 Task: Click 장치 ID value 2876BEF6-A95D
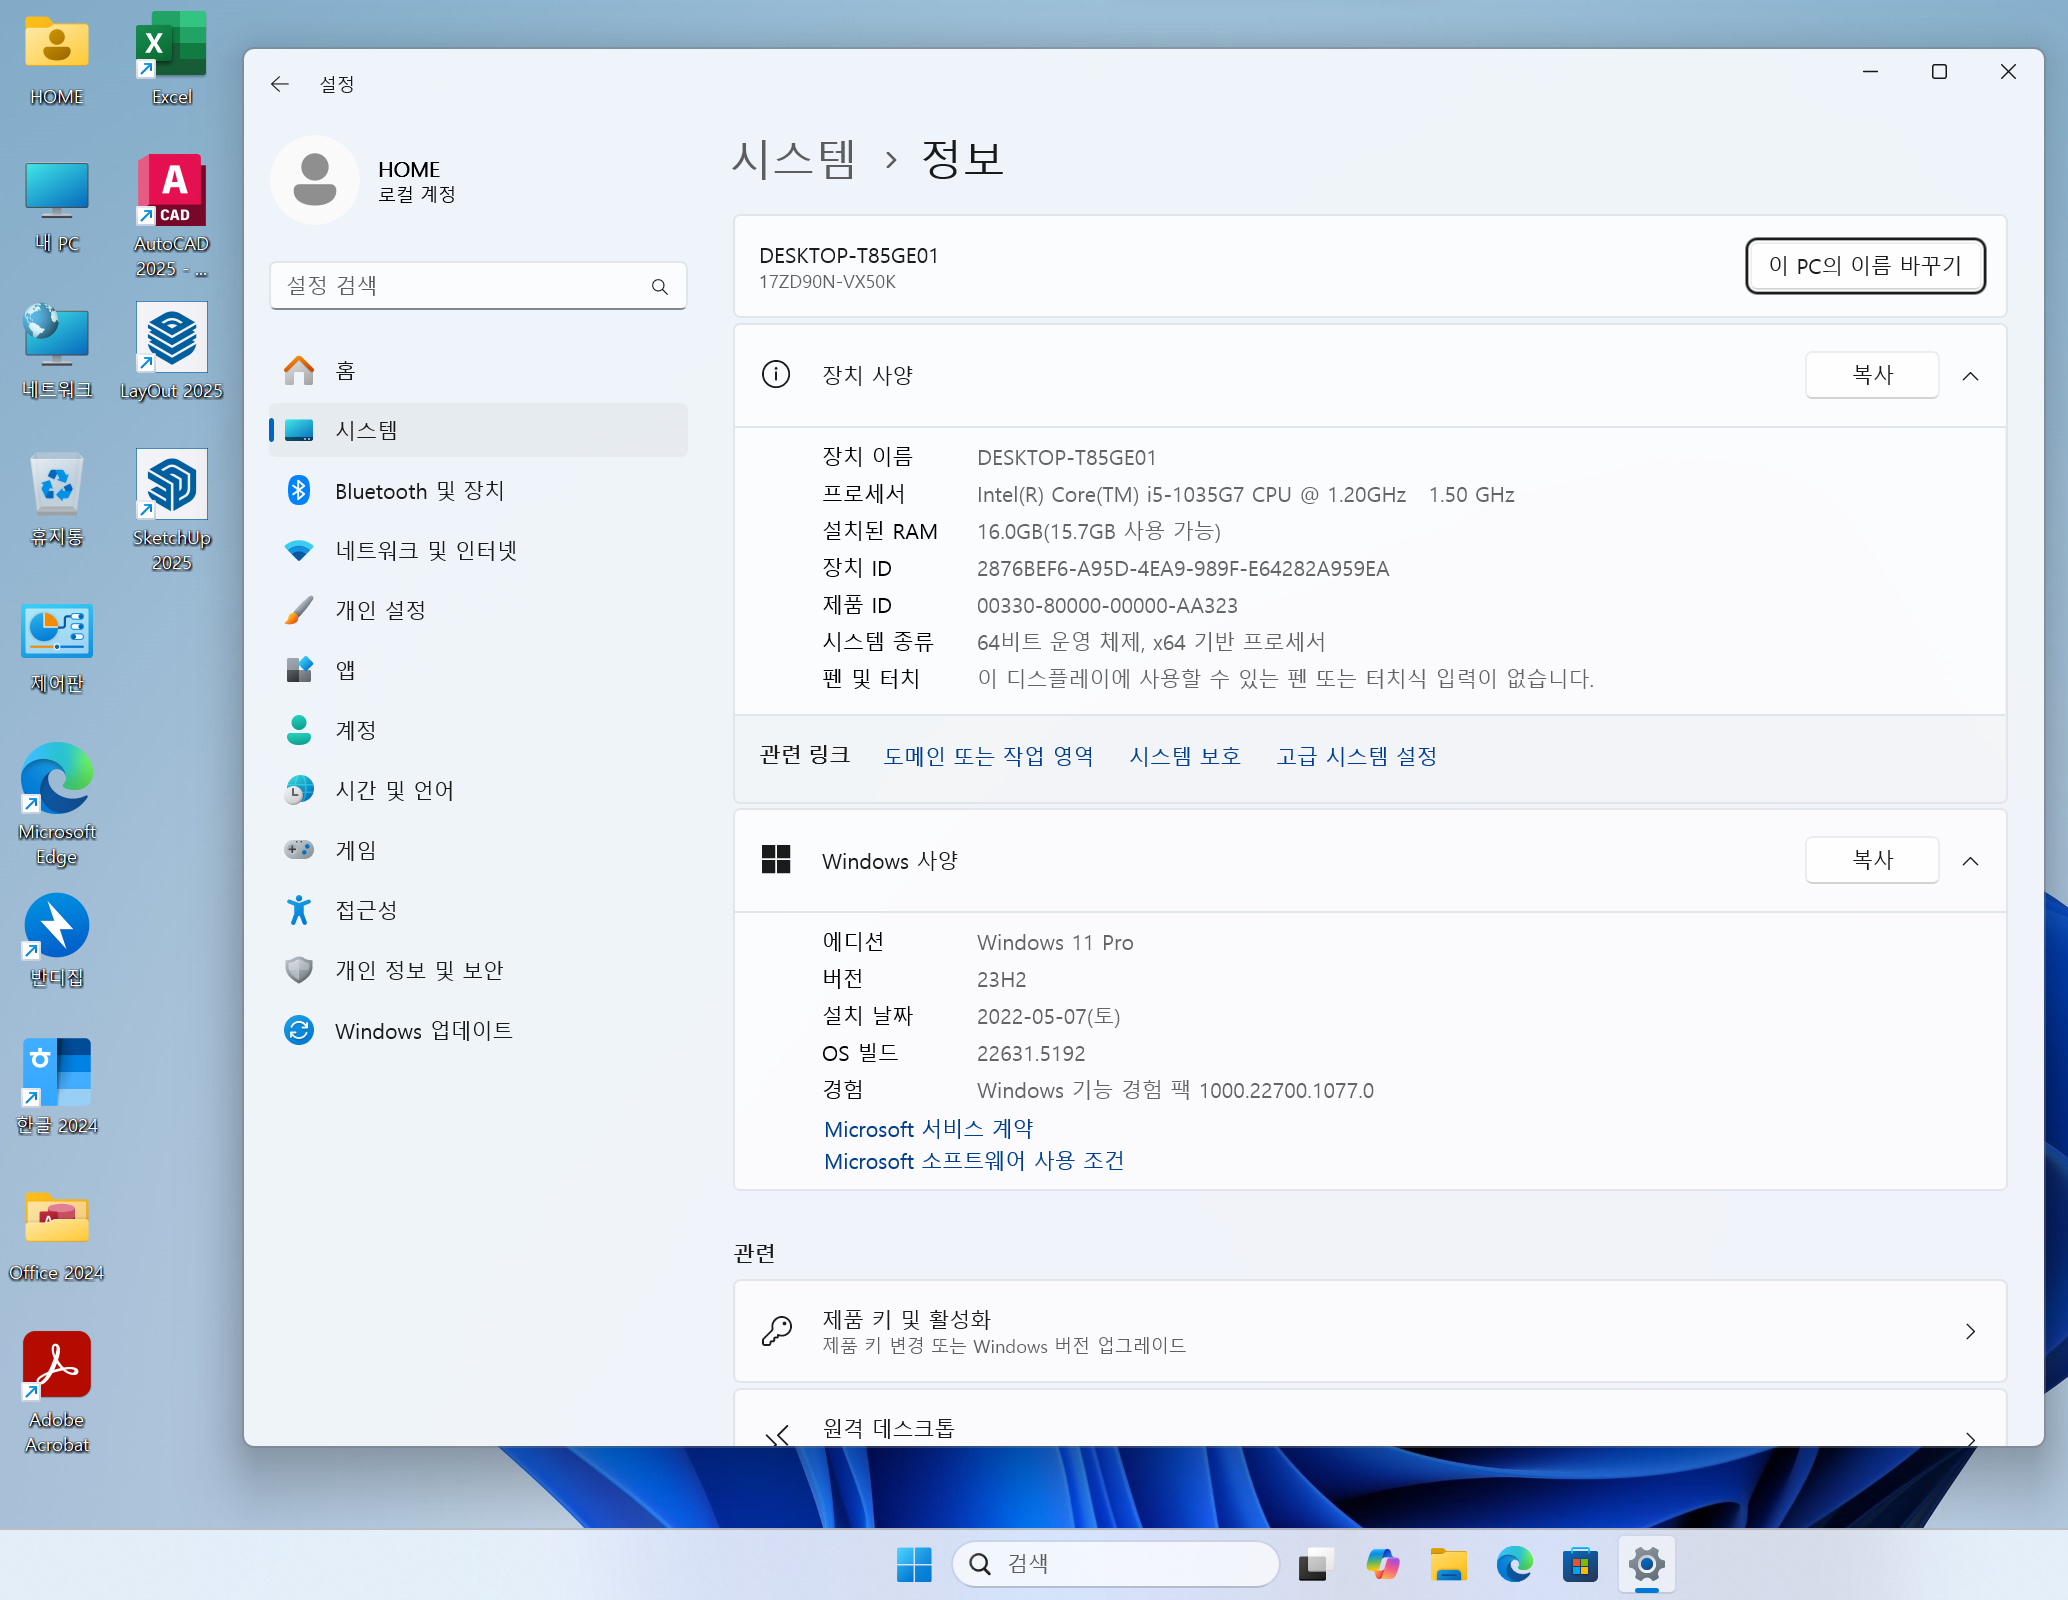pyautogui.click(x=1183, y=569)
